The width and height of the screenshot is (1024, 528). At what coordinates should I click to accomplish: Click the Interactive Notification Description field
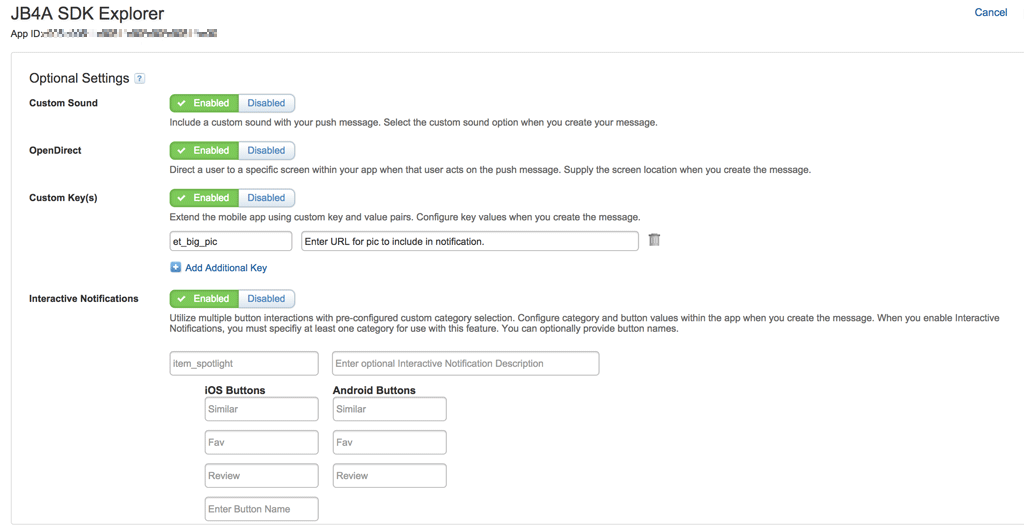tap(465, 363)
